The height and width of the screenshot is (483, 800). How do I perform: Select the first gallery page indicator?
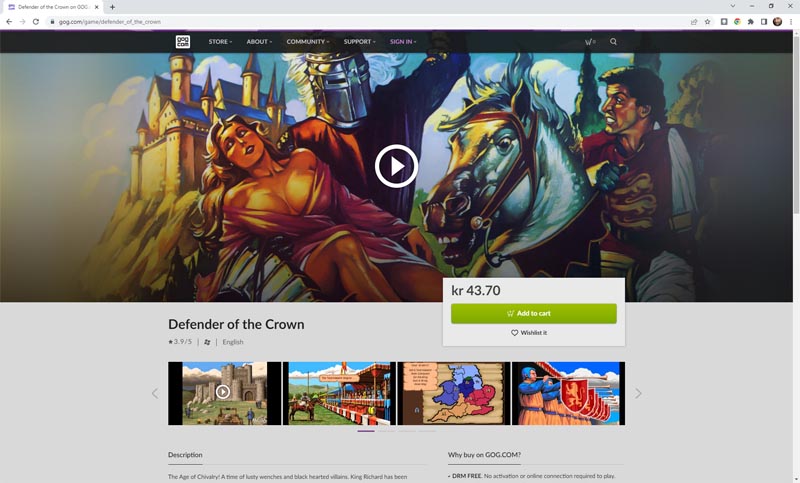point(366,431)
